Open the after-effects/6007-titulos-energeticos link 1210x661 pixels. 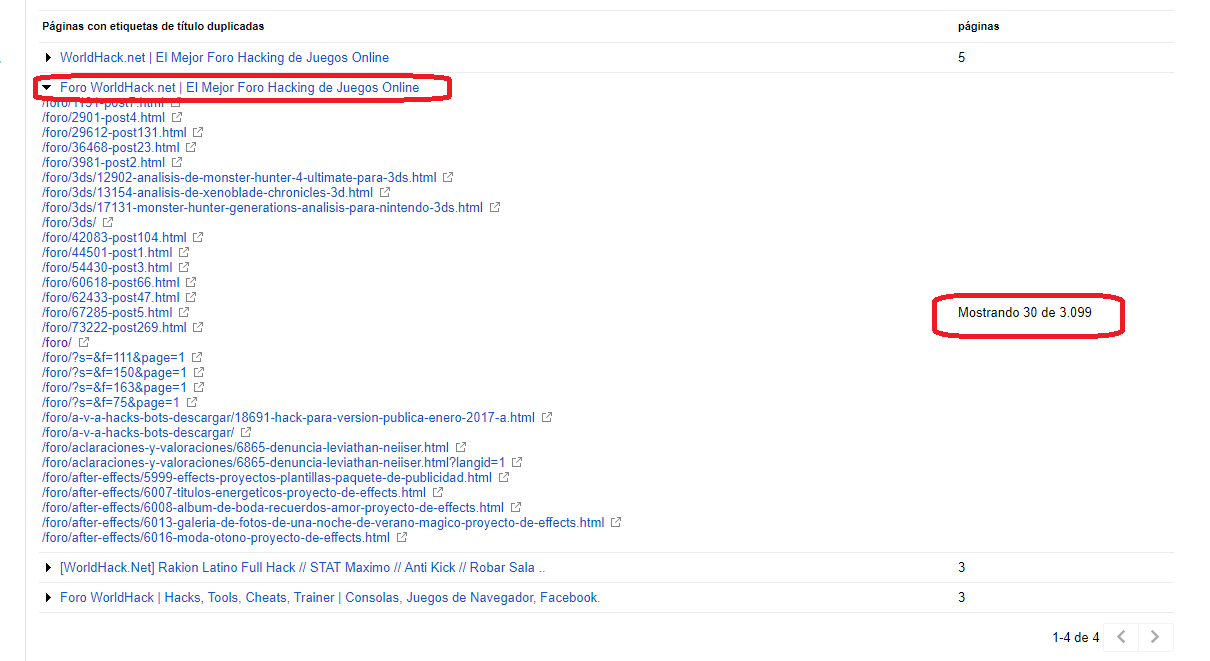[234, 492]
